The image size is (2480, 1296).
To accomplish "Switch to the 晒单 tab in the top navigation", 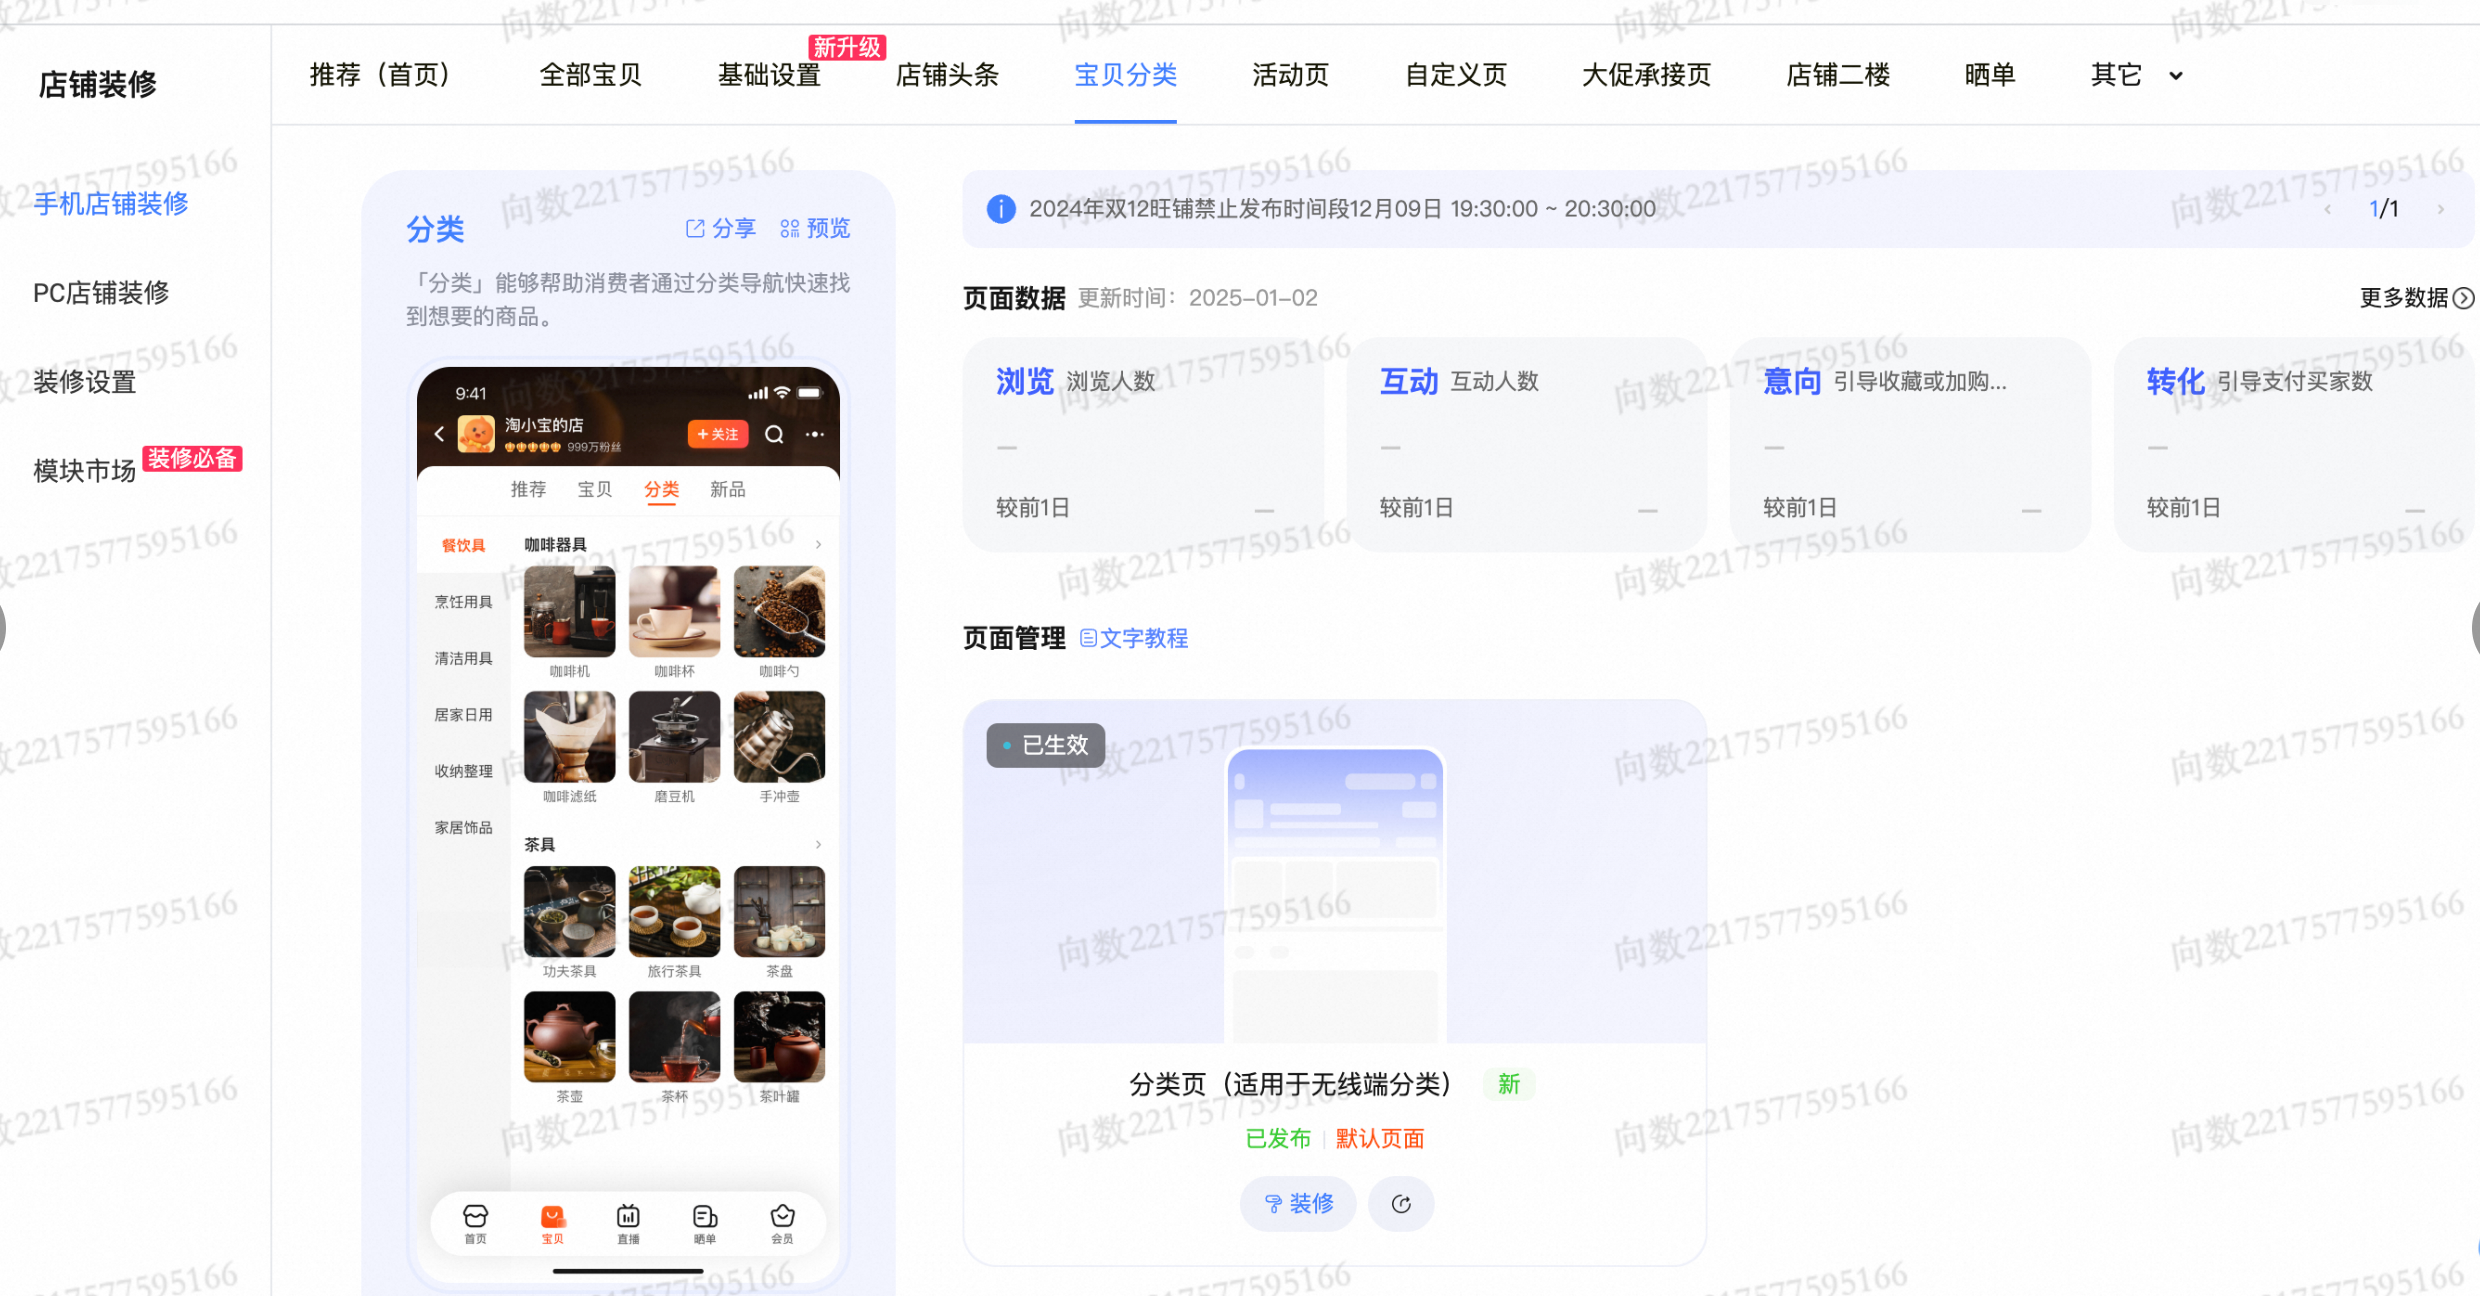I will (x=1990, y=75).
